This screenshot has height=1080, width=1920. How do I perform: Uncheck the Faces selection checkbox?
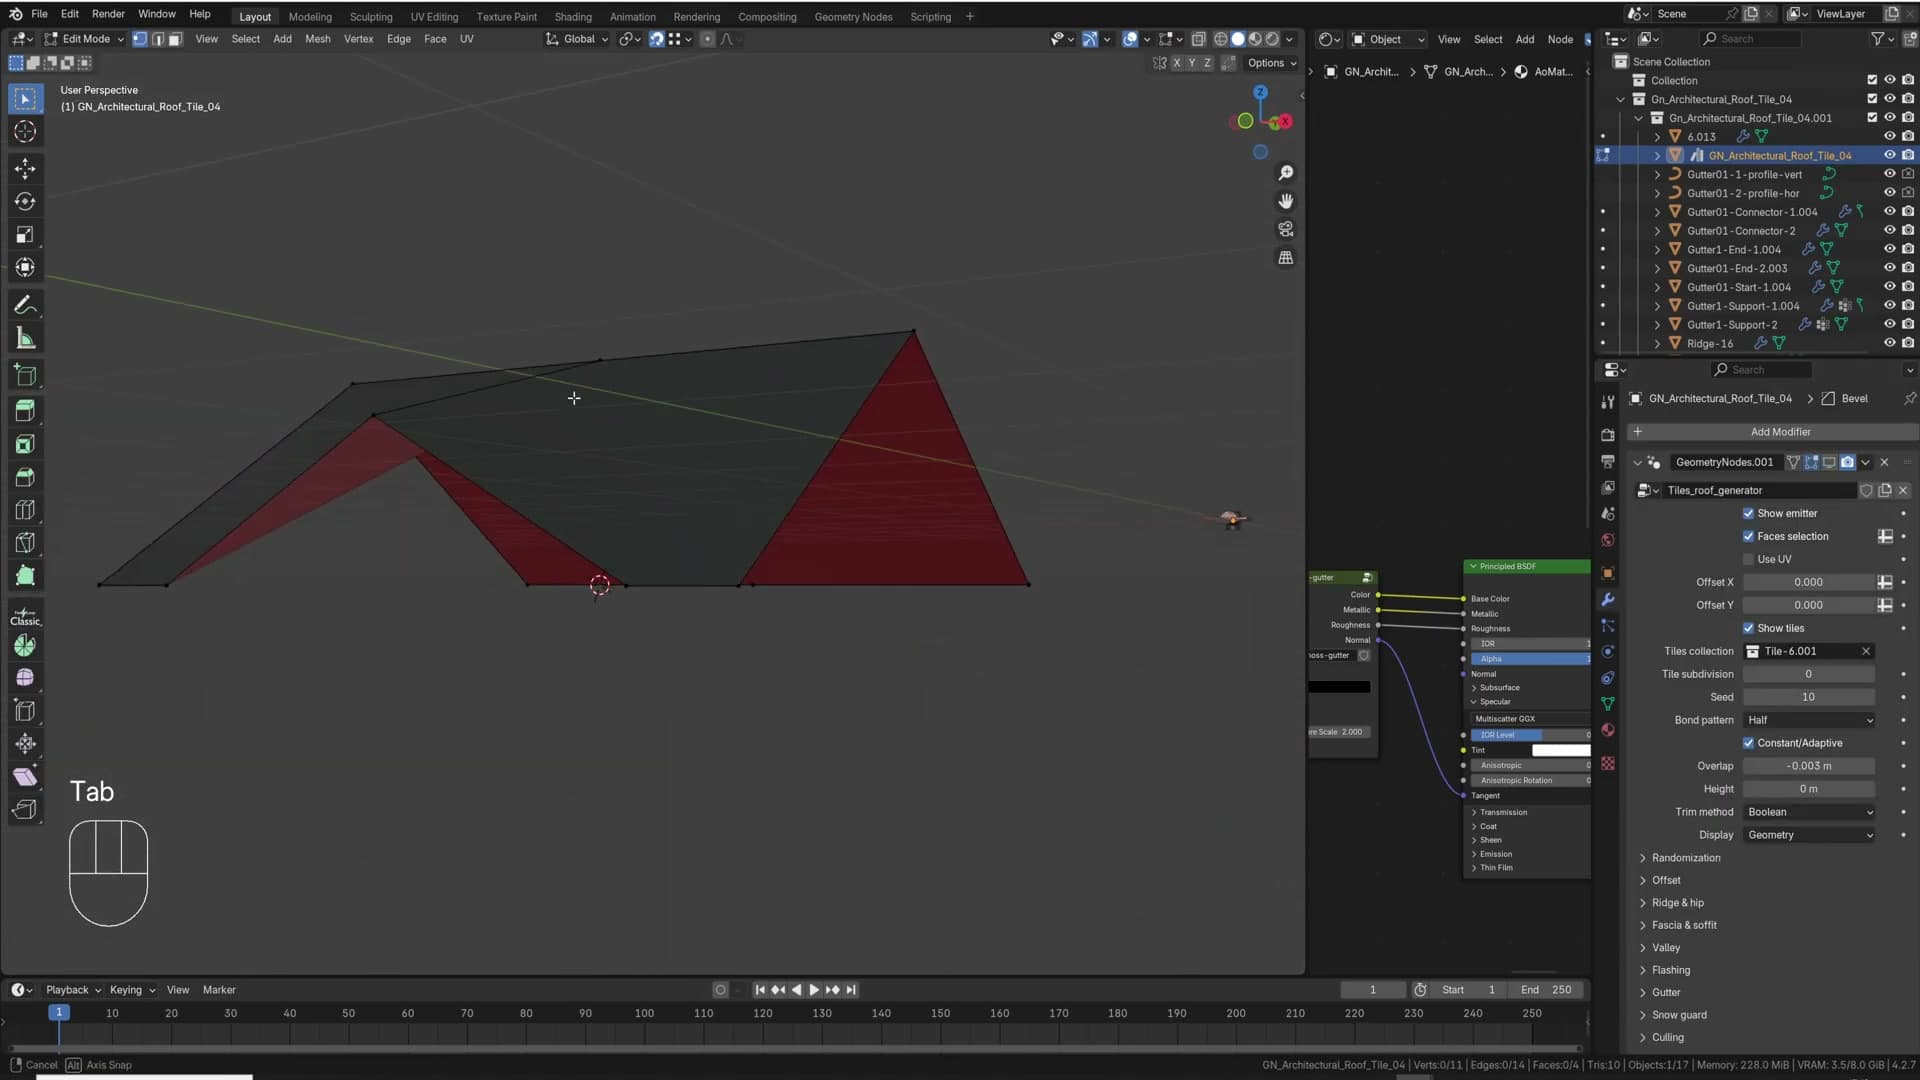1748,536
